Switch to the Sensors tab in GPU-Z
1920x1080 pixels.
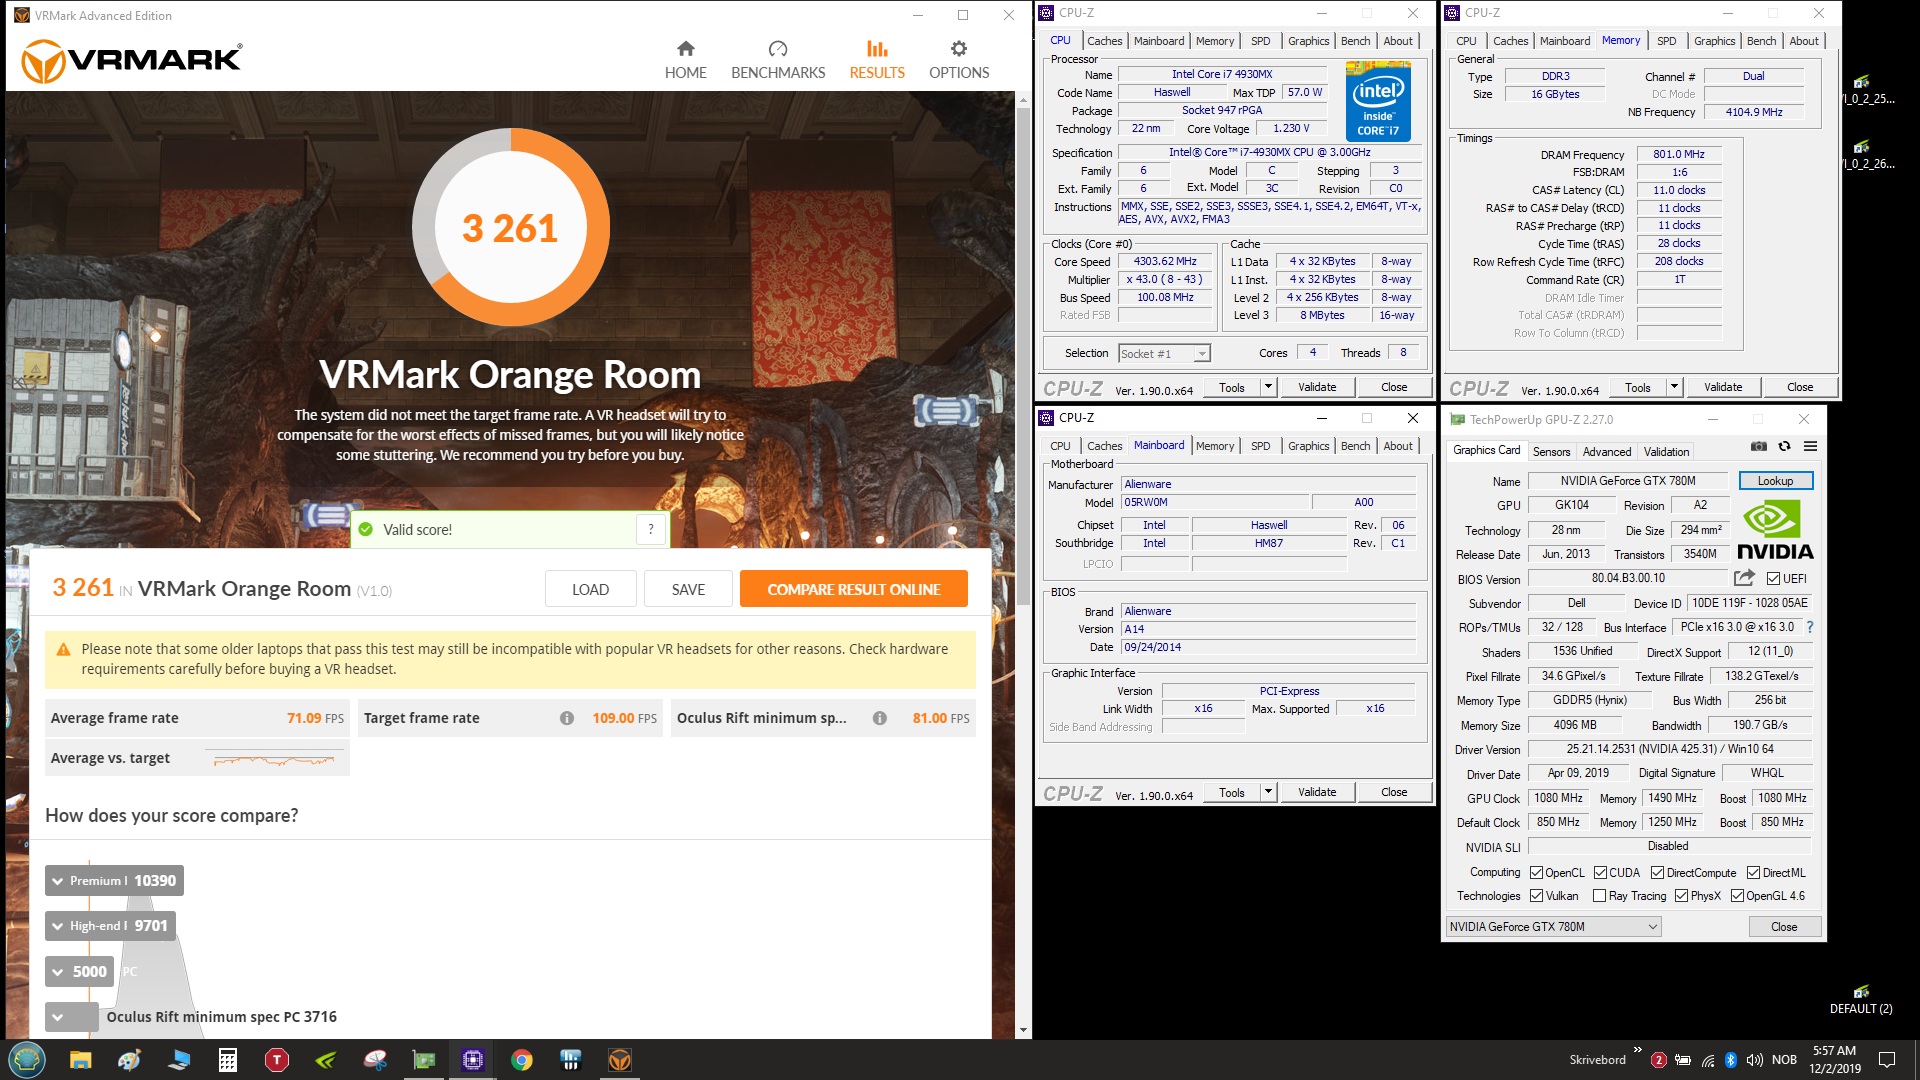tap(1551, 452)
